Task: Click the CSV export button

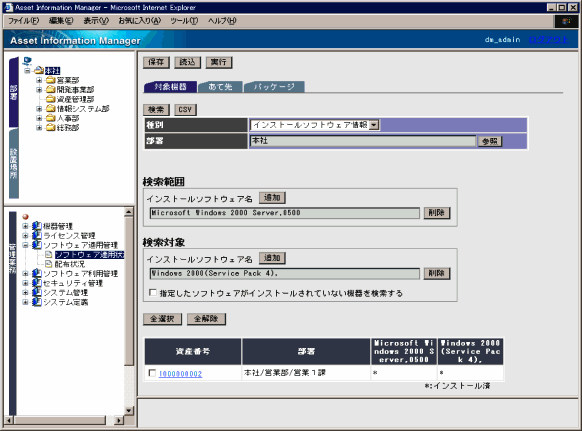Action: (185, 110)
